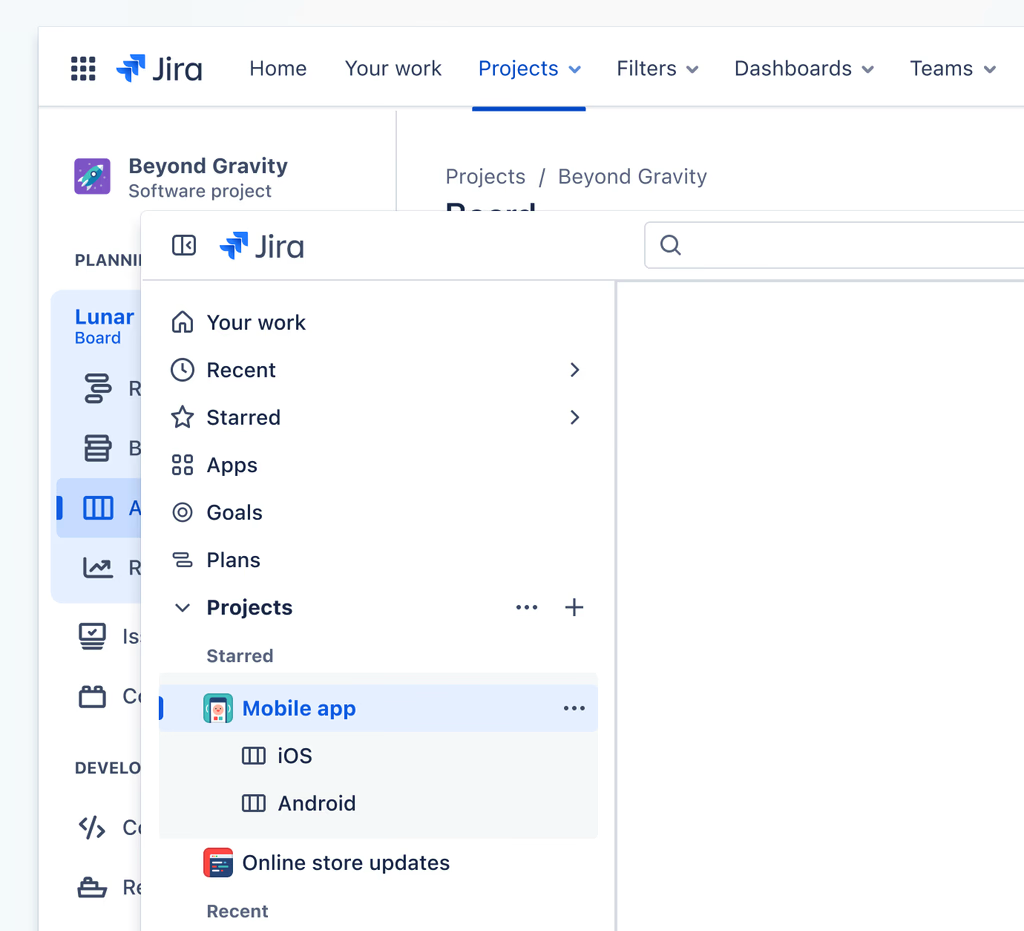Click into the search input field
This screenshot has width=1024, height=931.
[x=835, y=245]
